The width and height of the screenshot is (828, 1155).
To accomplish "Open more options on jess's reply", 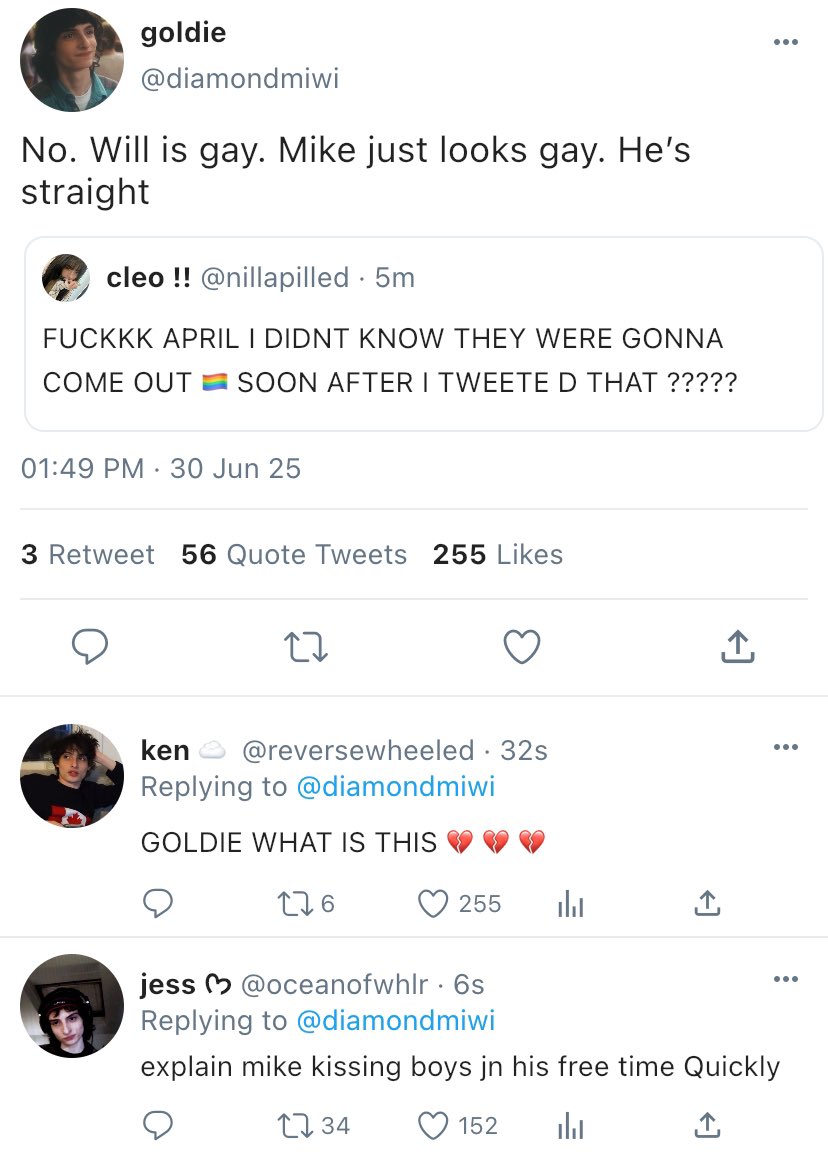I will [x=786, y=979].
